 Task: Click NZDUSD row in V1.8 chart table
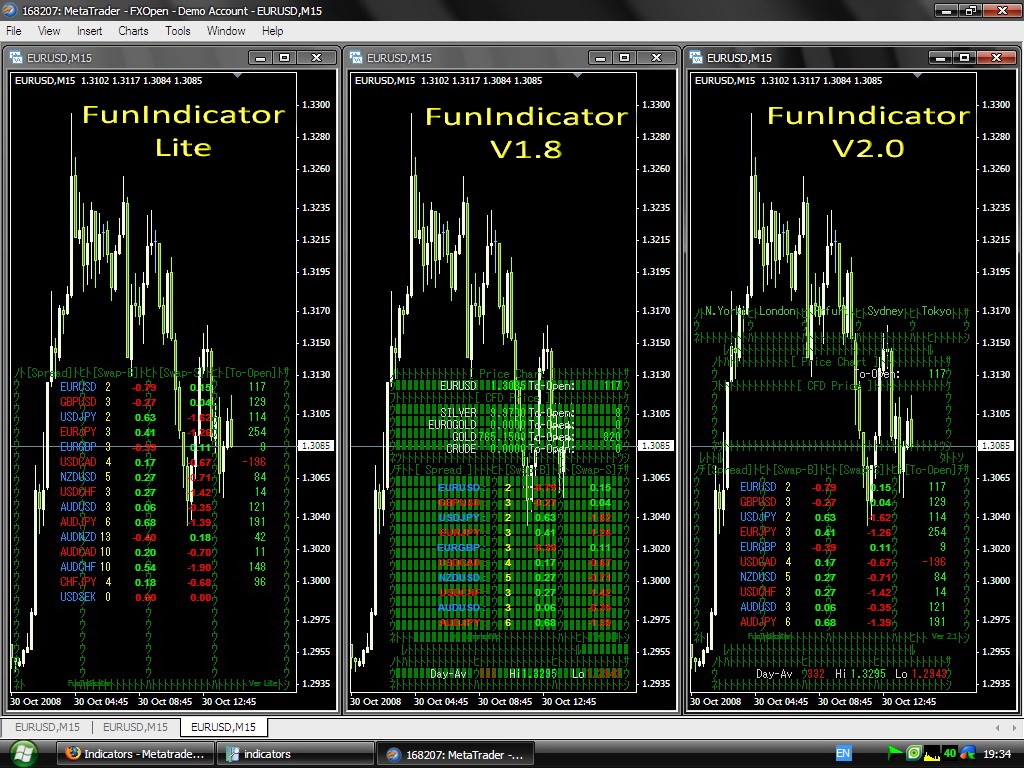tap(524, 577)
